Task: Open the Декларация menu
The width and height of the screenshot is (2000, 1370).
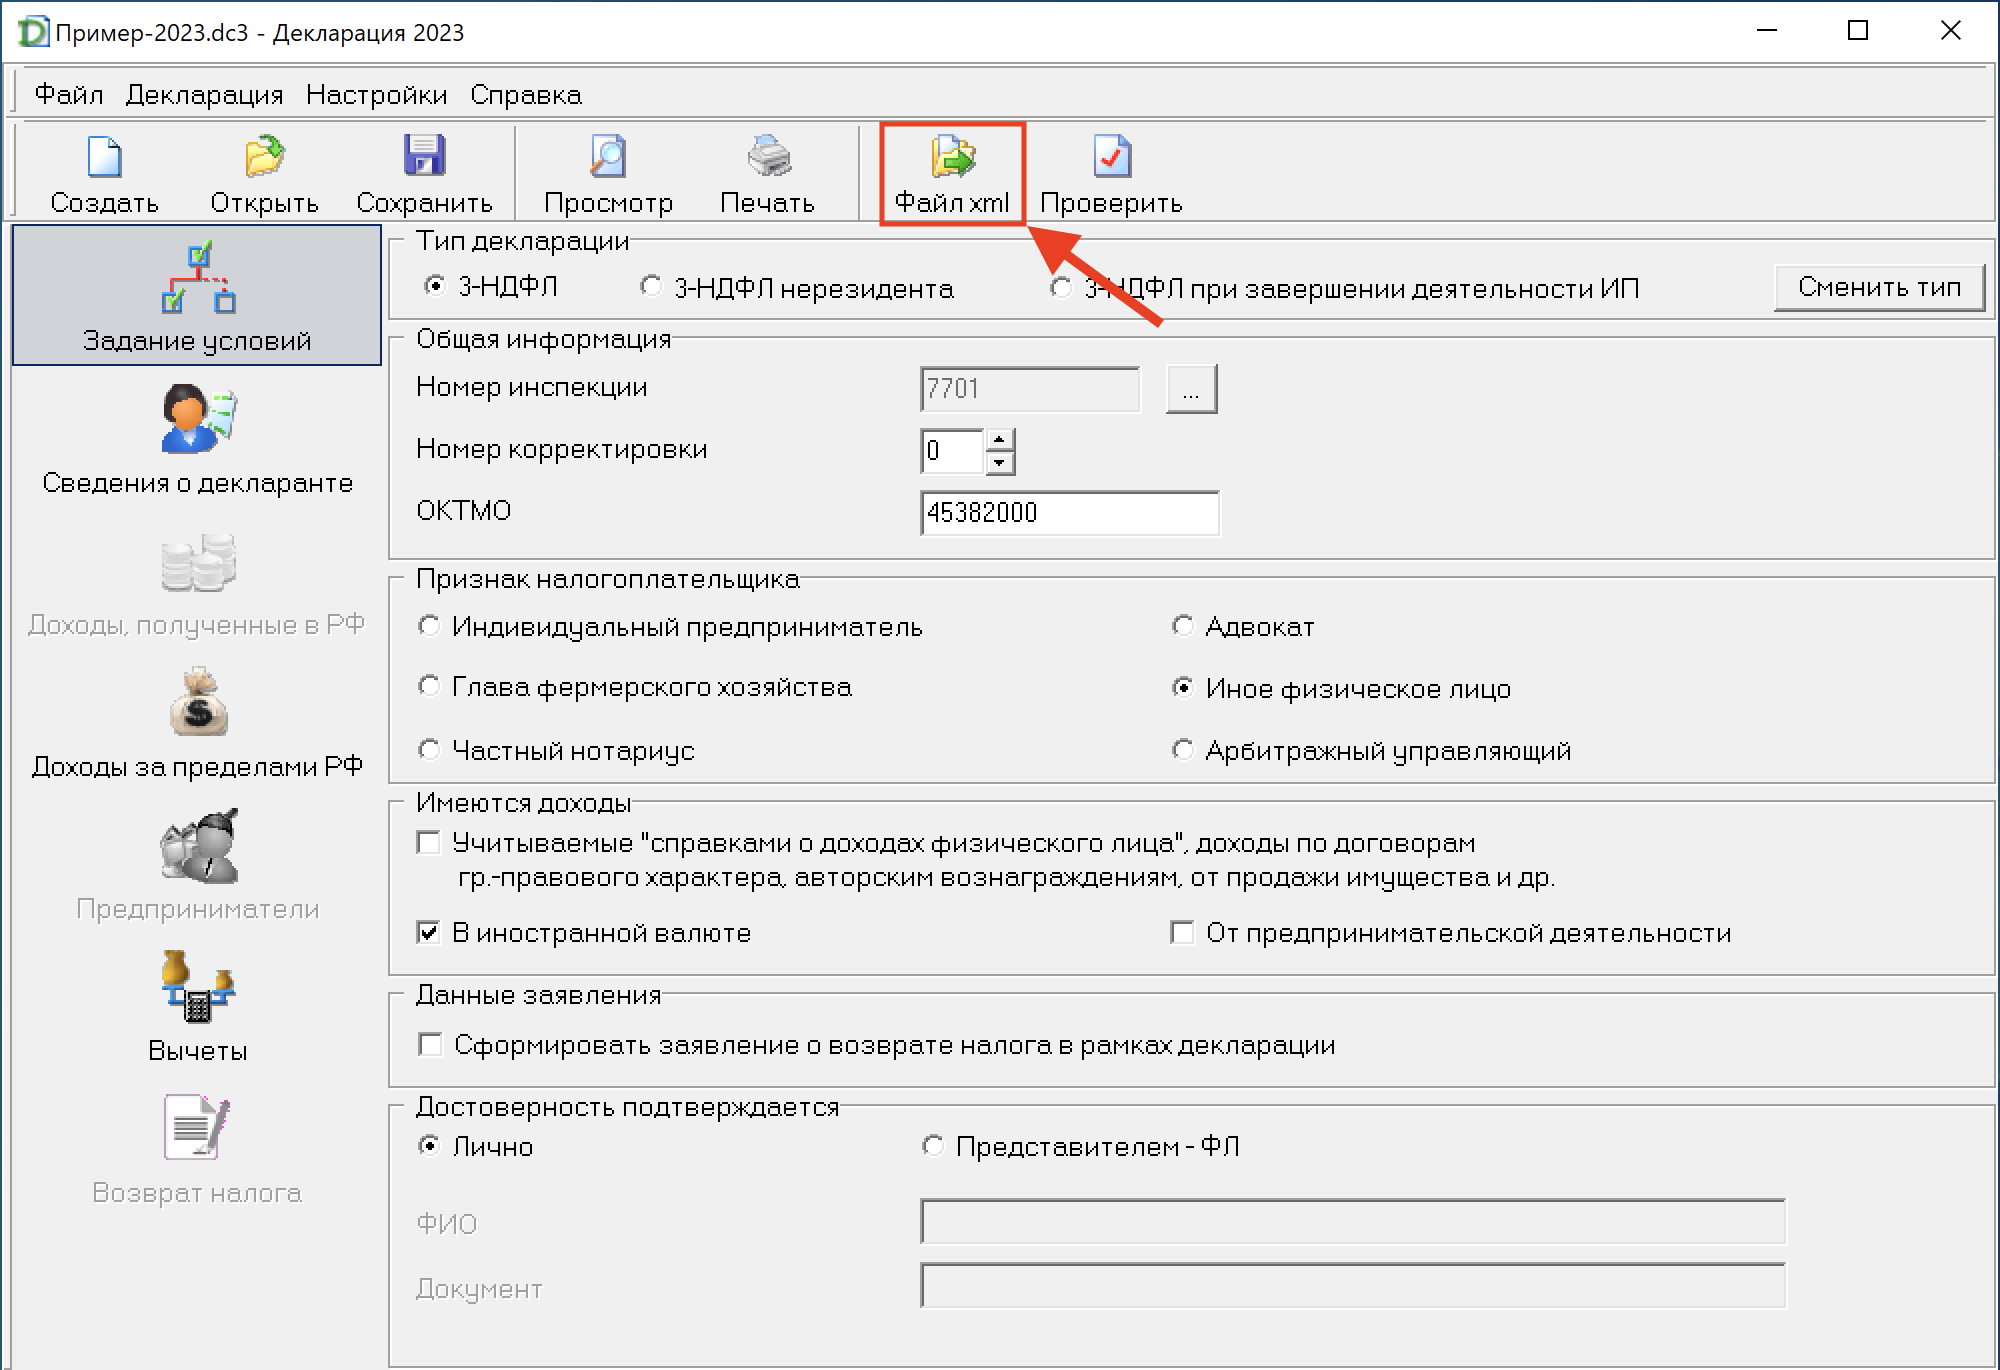Action: [204, 95]
